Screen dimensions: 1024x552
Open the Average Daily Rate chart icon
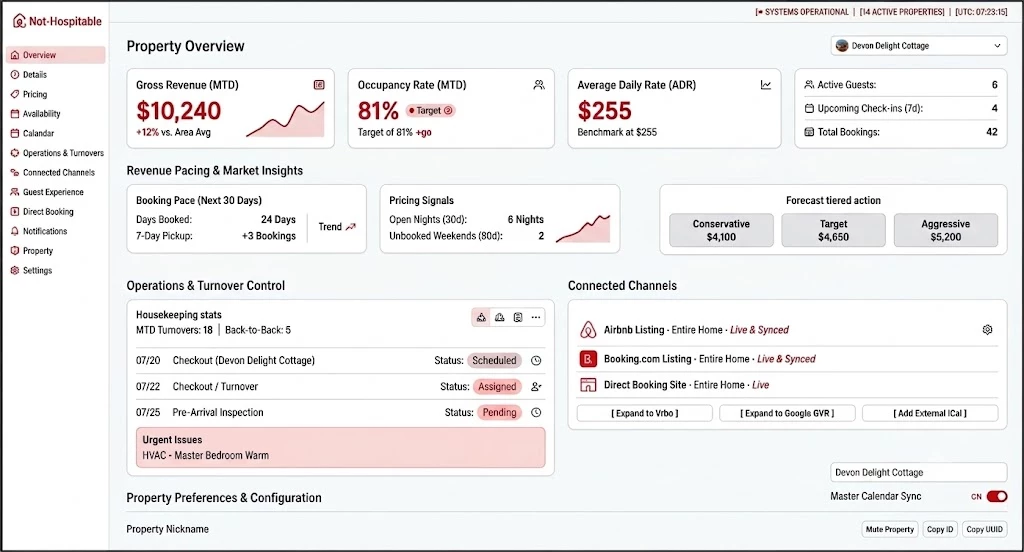click(765, 85)
